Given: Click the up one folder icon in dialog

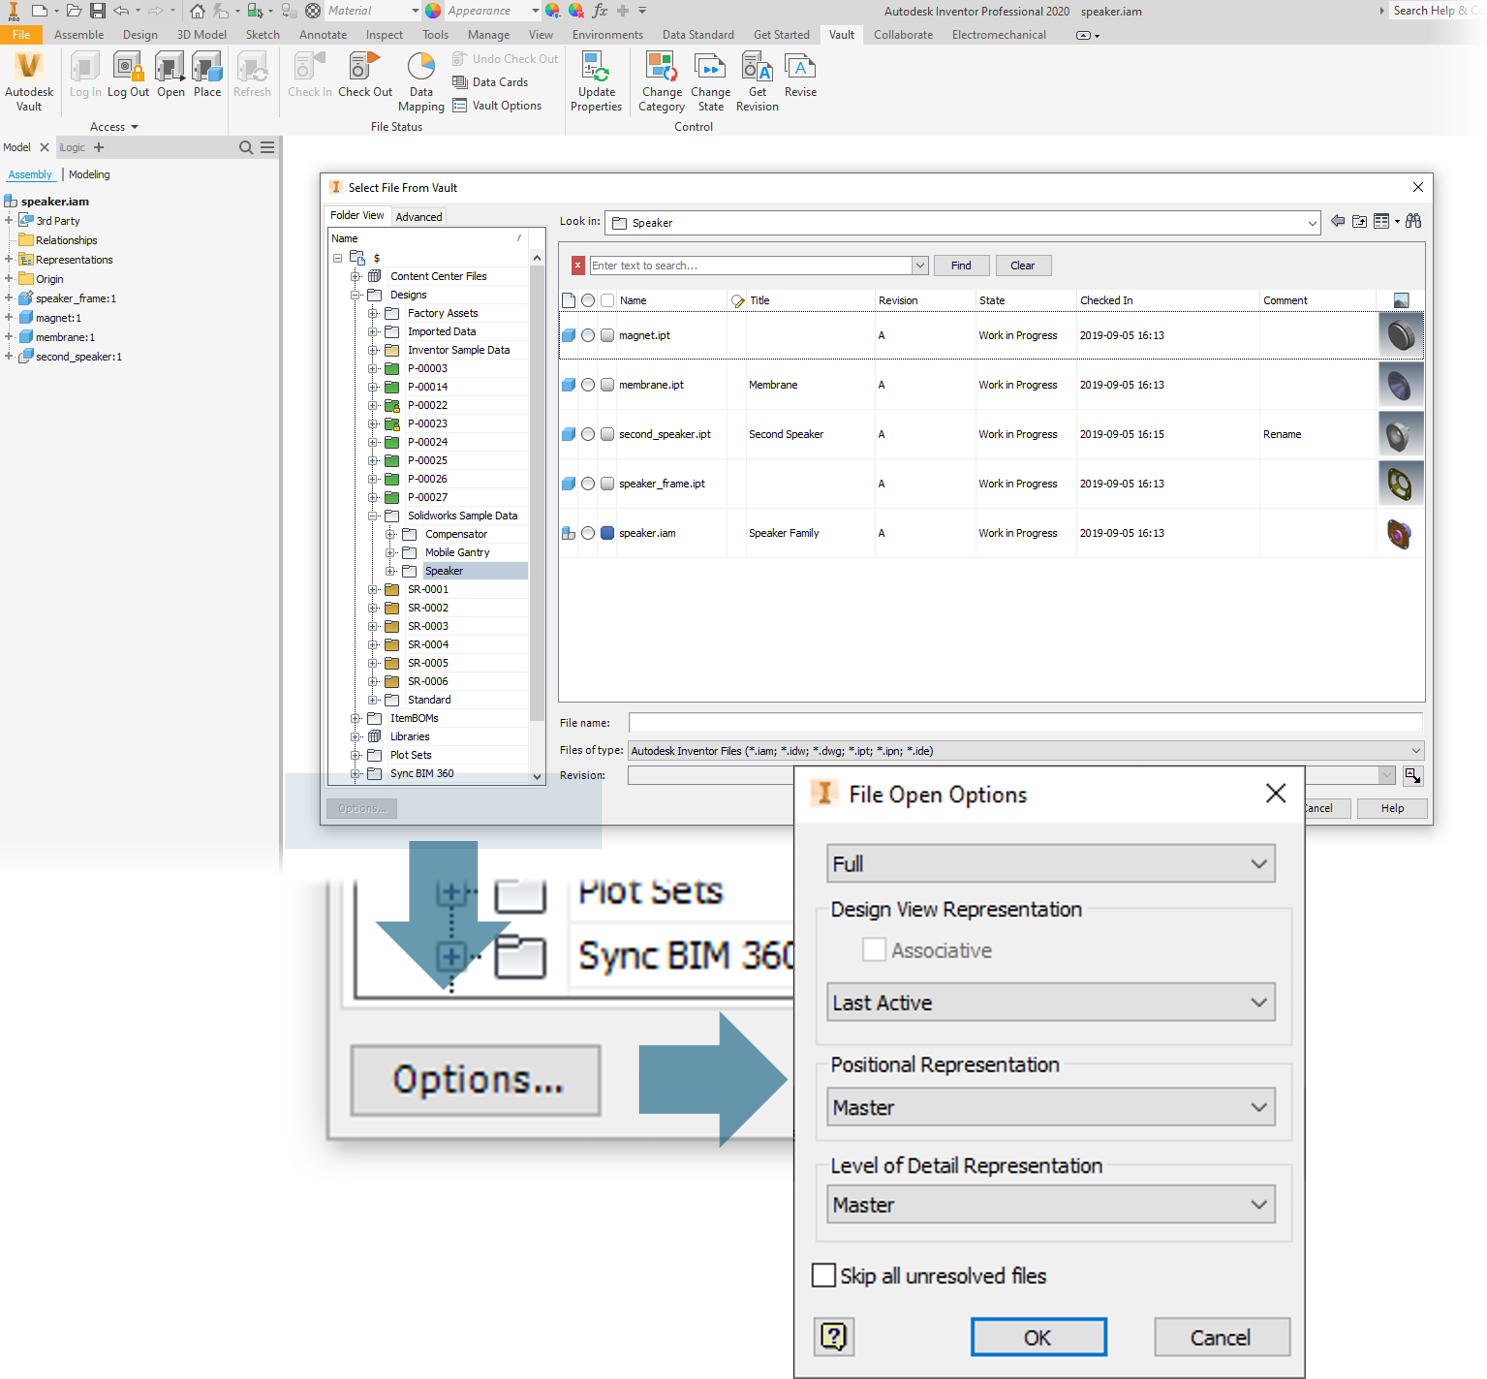Looking at the screenshot, I should [1359, 222].
